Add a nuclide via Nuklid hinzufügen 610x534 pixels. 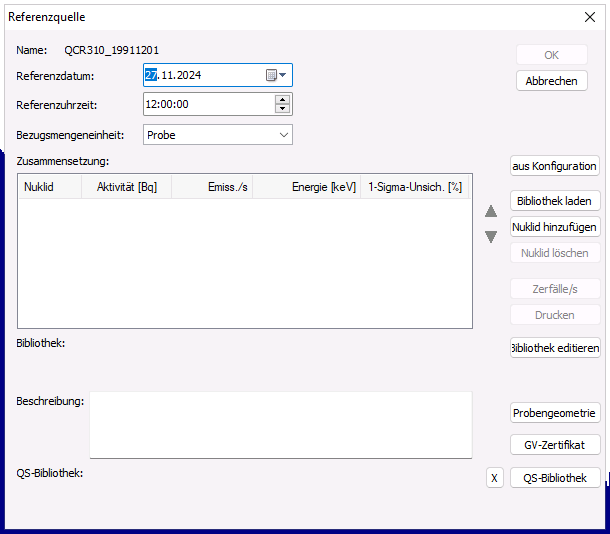click(x=554, y=227)
